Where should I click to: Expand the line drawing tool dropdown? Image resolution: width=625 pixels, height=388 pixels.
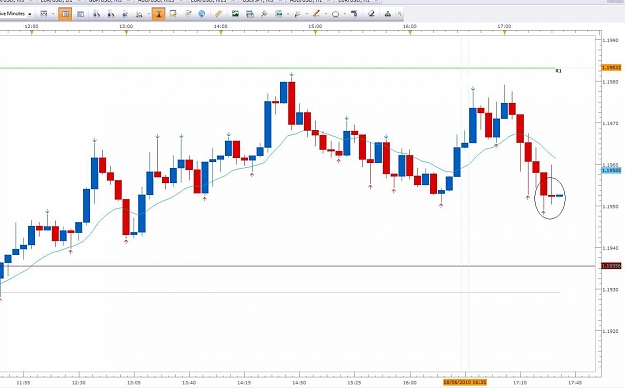[x=326, y=14]
